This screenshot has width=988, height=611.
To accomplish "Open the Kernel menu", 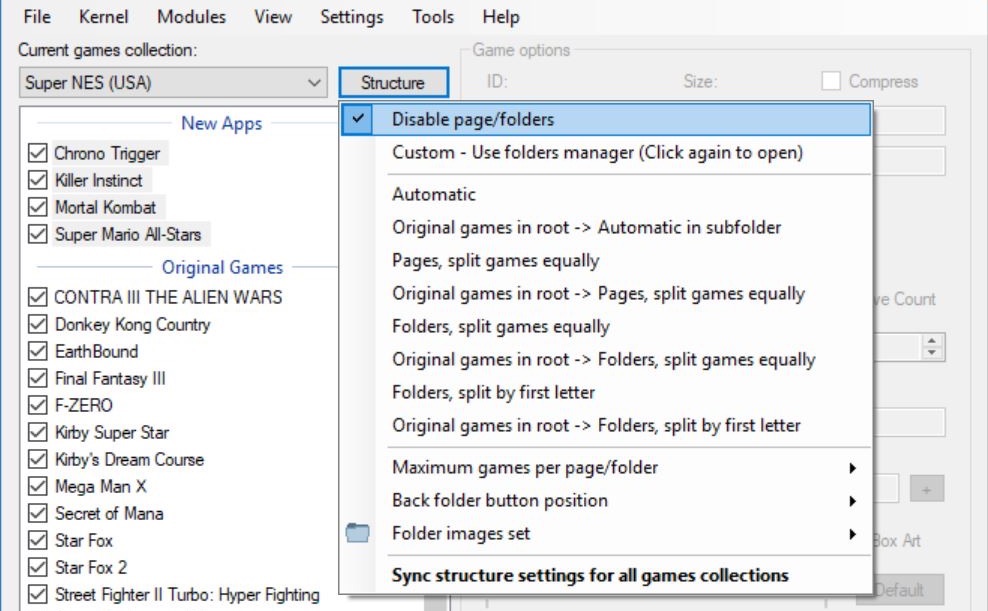I will tap(103, 16).
